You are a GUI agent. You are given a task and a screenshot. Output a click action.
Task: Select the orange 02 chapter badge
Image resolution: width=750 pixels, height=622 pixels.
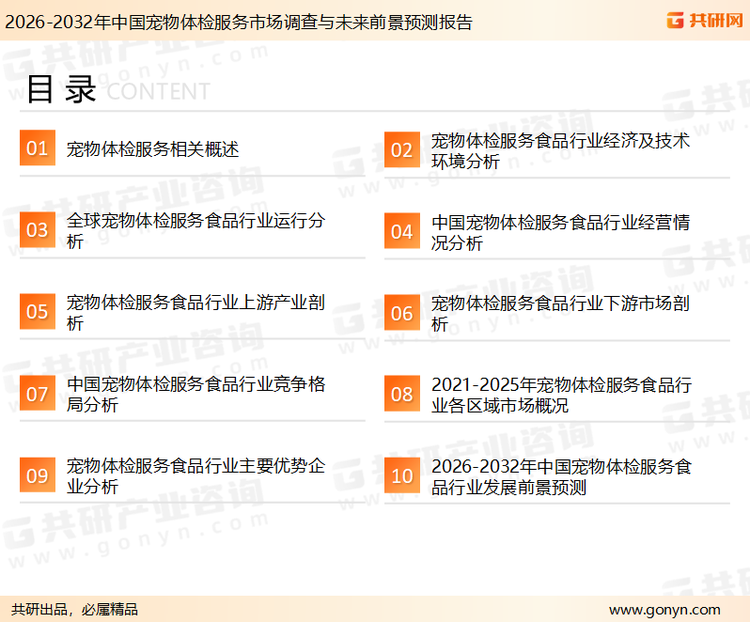402,150
